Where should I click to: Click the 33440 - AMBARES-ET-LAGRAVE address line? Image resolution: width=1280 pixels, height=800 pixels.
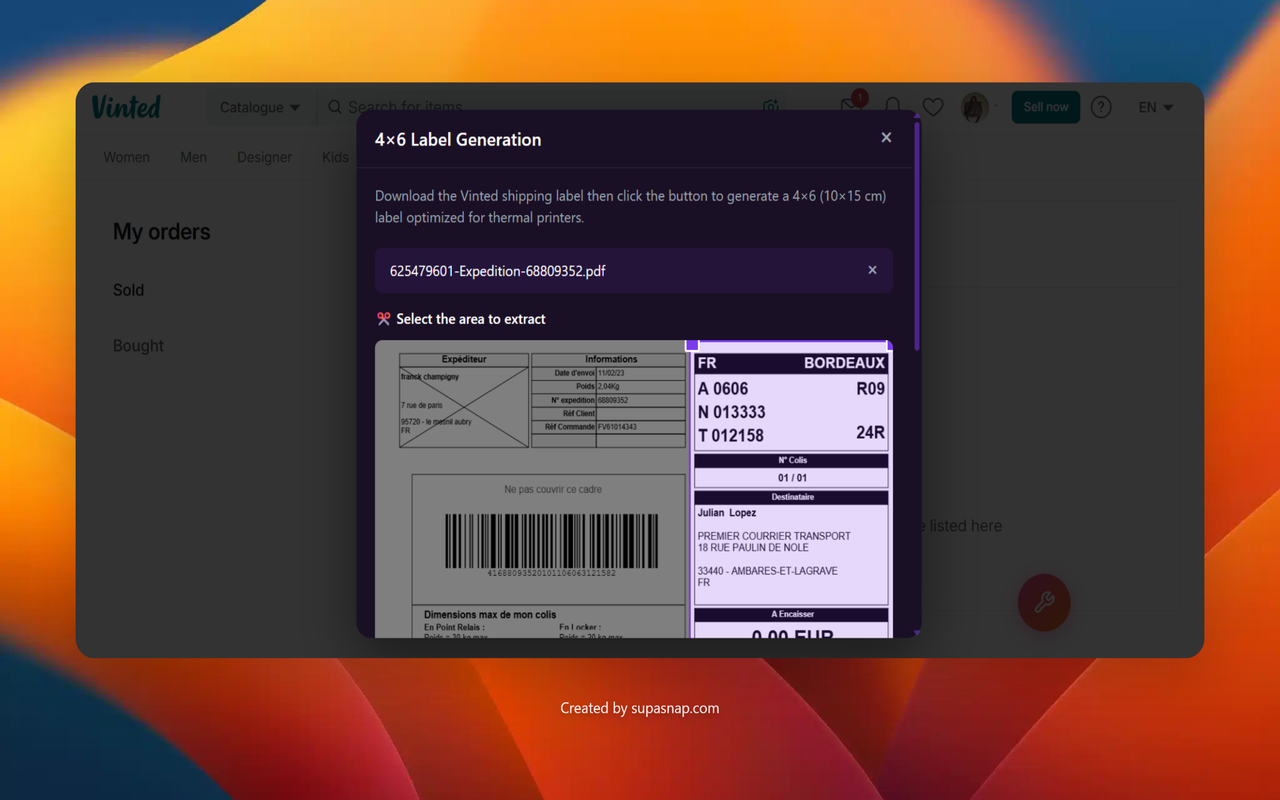pos(768,571)
